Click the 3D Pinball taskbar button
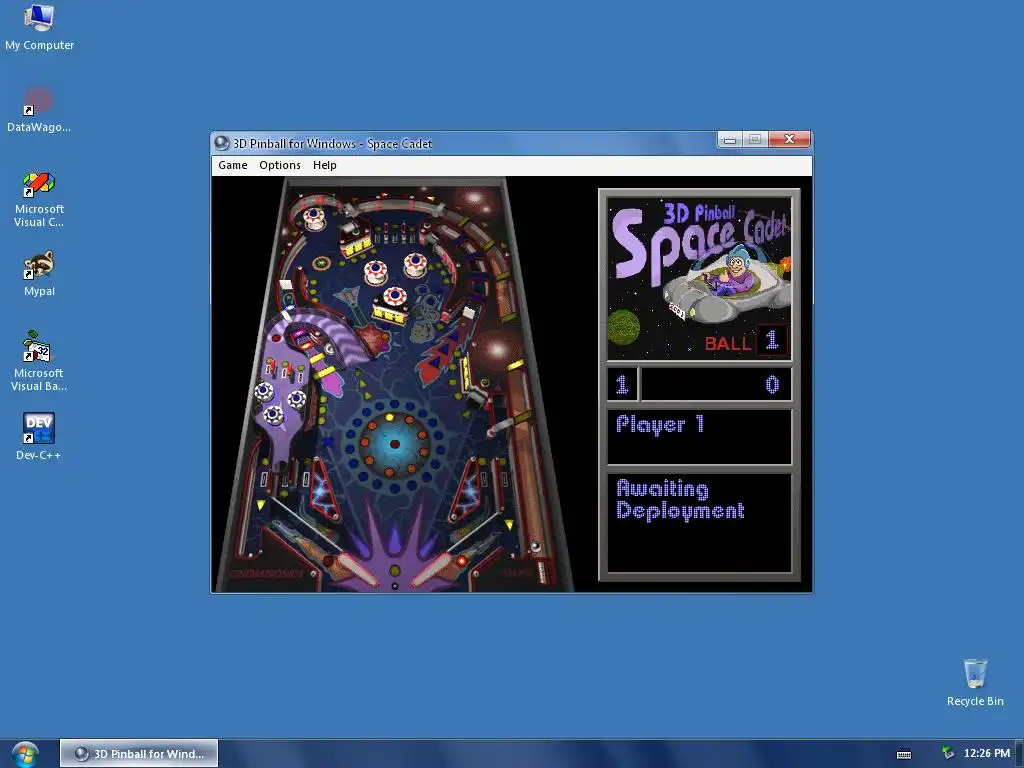Screen dimensions: 1024x768 point(139,754)
